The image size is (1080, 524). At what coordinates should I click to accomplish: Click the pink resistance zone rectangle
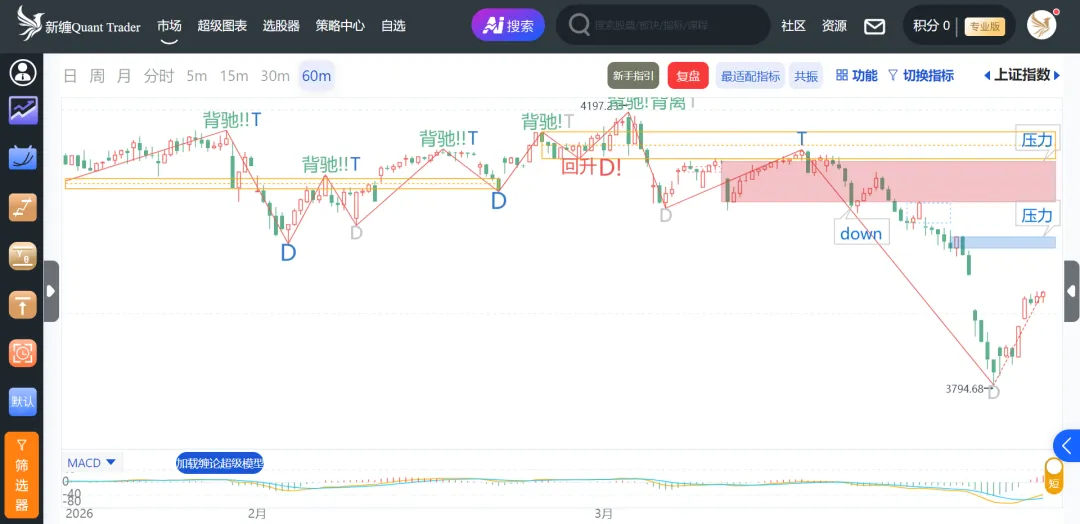click(x=889, y=181)
